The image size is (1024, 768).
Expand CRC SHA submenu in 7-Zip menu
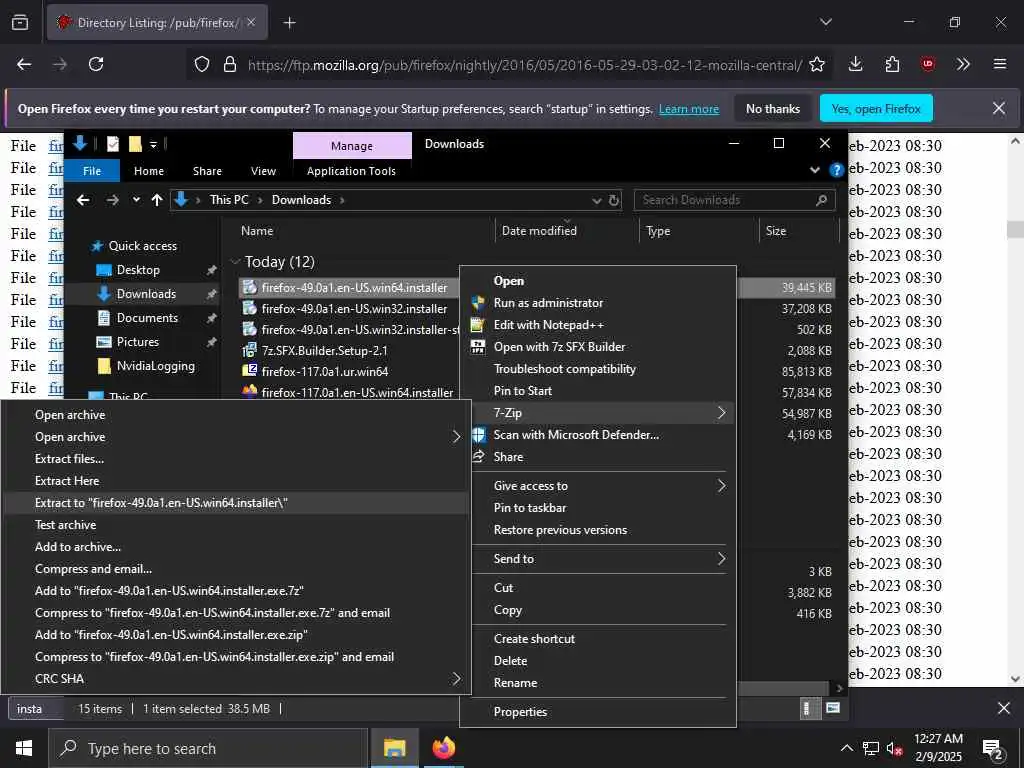pyautogui.click(x=456, y=679)
